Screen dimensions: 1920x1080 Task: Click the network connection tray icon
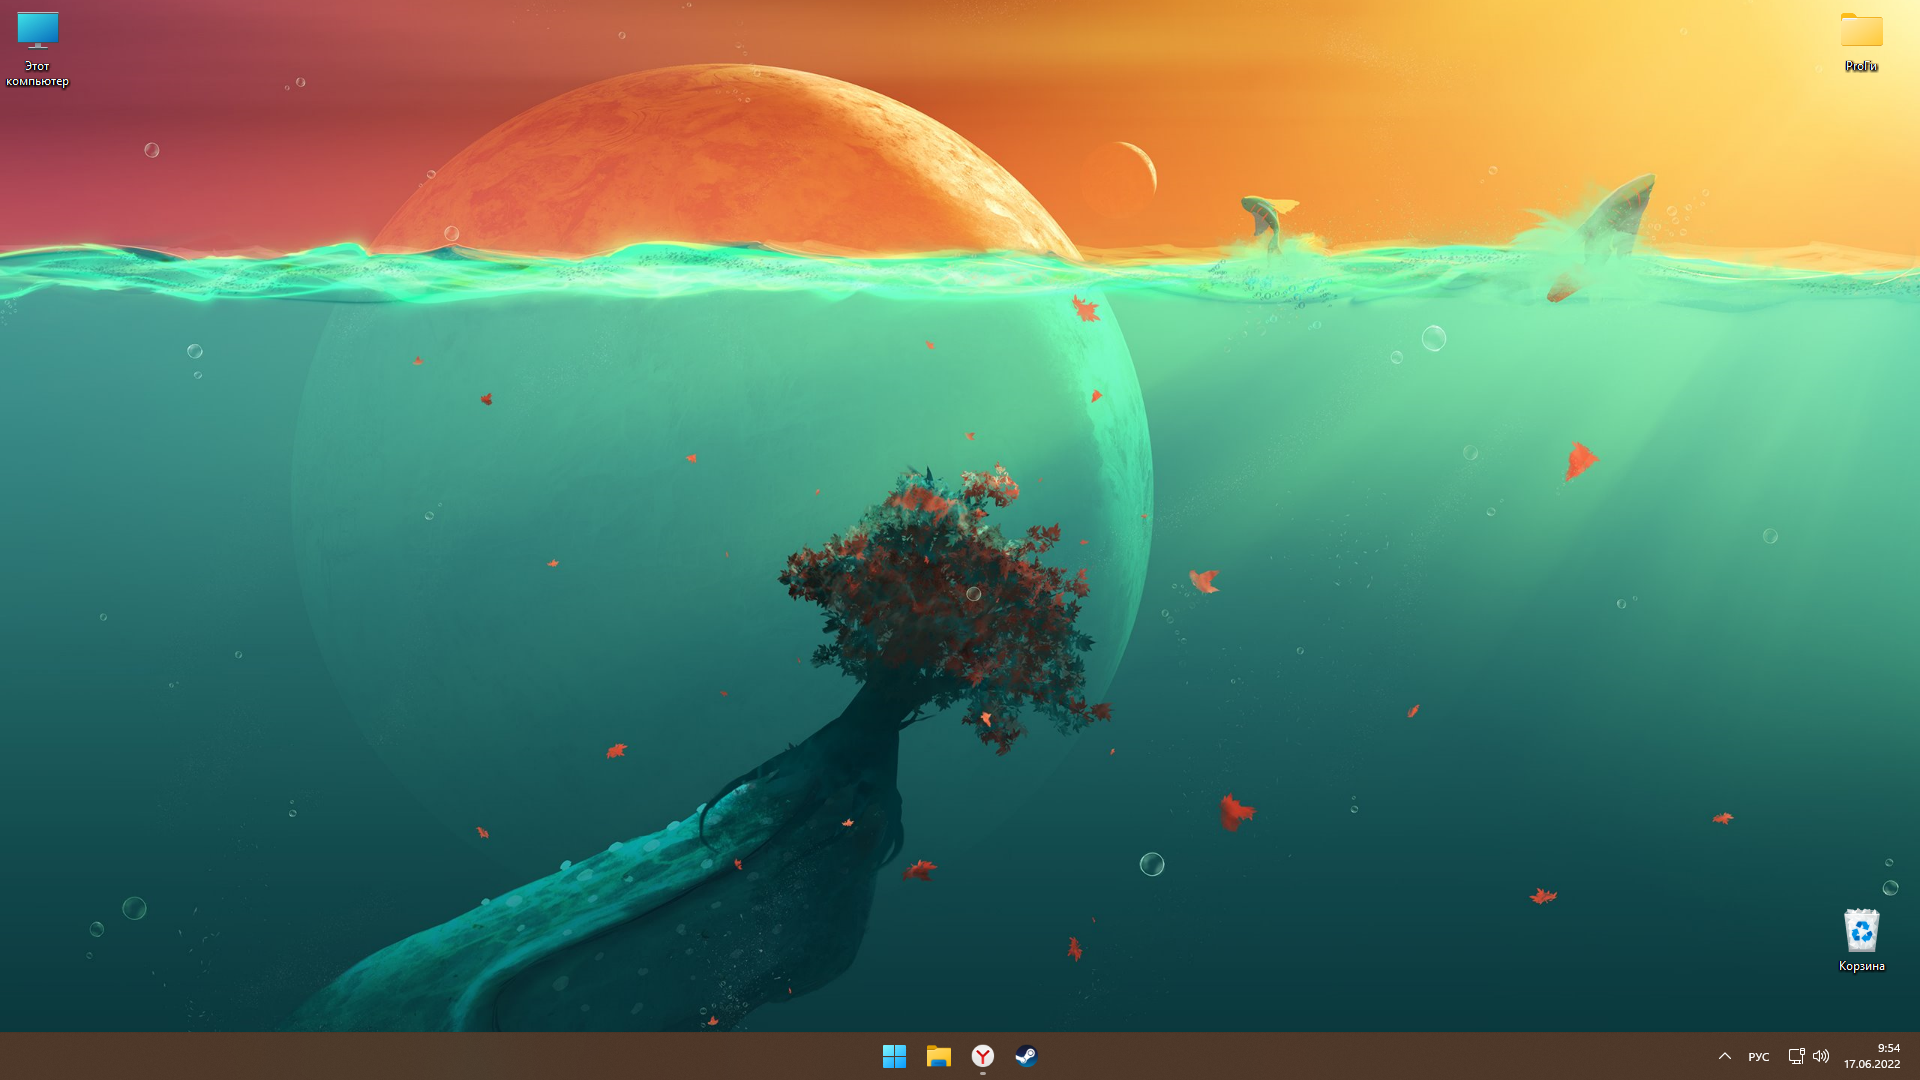coord(1796,1056)
